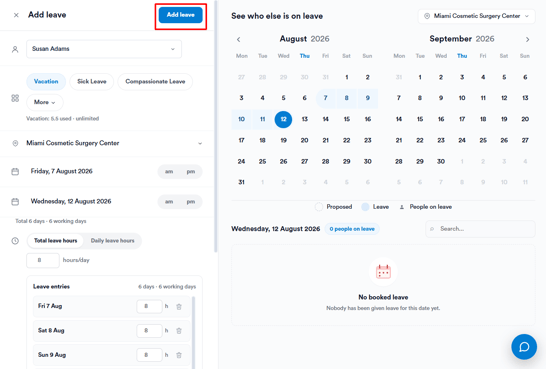The height and width of the screenshot is (369, 546).
Task: Open the Susan Adams employee dropdown
Action: click(x=104, y=49)
